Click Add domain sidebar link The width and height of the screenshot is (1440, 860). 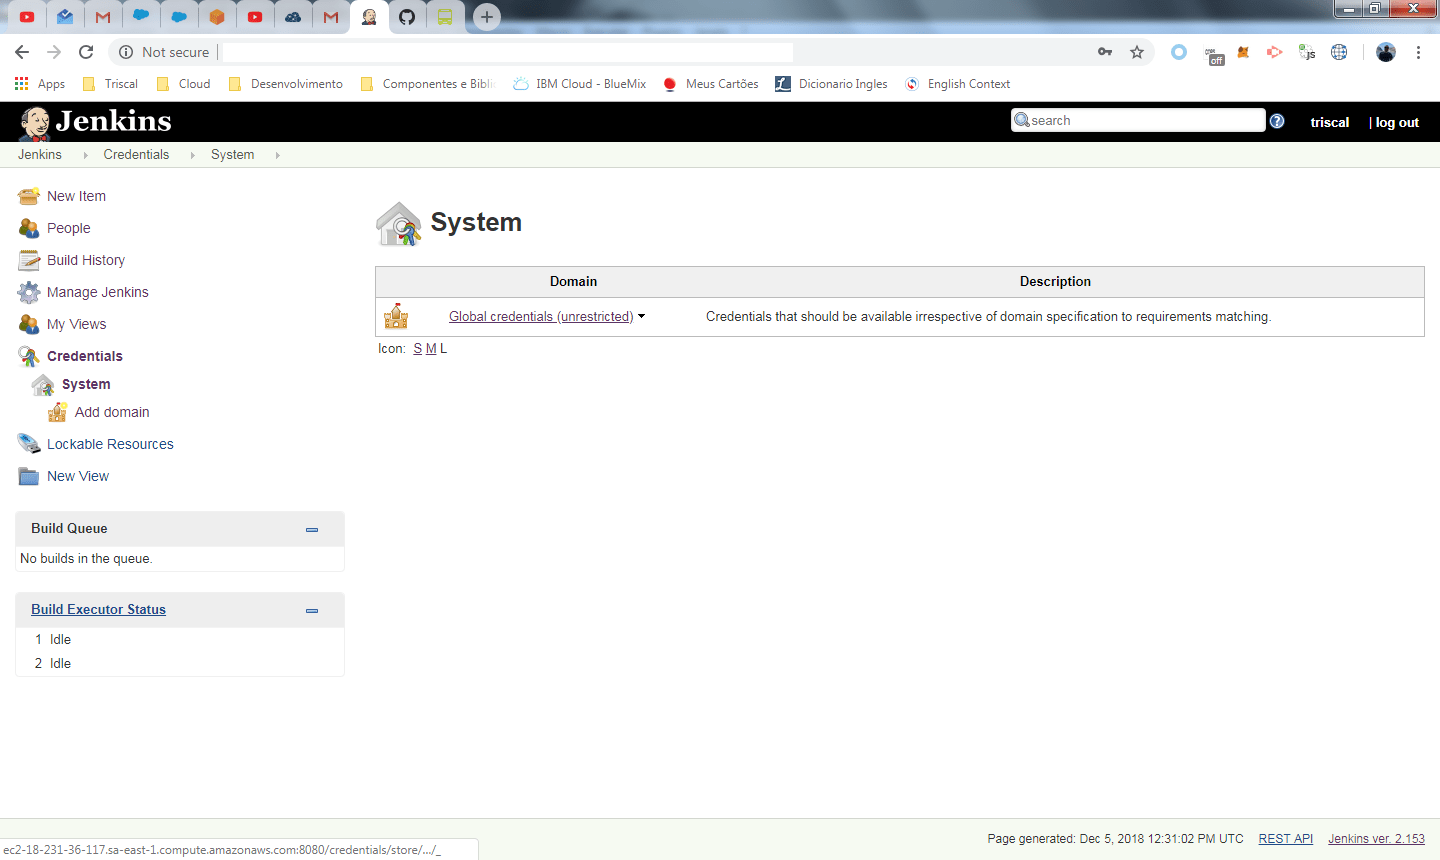click(112, 412)
